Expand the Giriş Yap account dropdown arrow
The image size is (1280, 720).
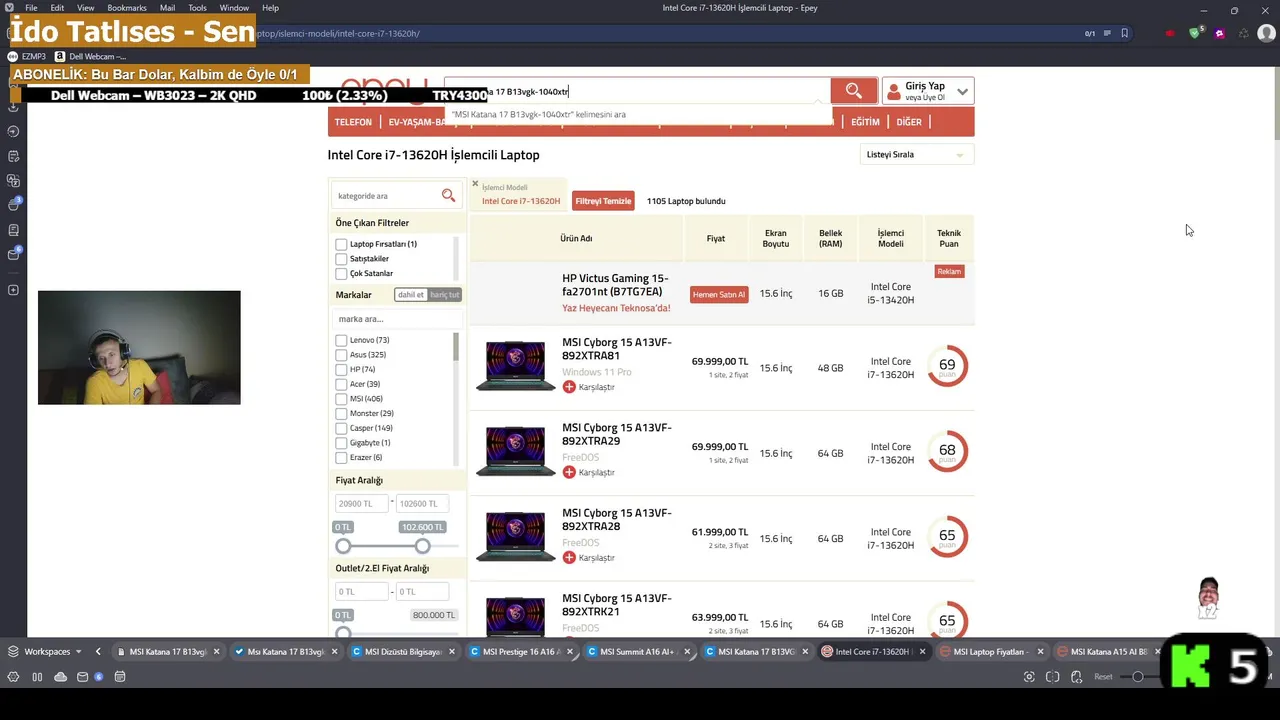coord(962,91)
